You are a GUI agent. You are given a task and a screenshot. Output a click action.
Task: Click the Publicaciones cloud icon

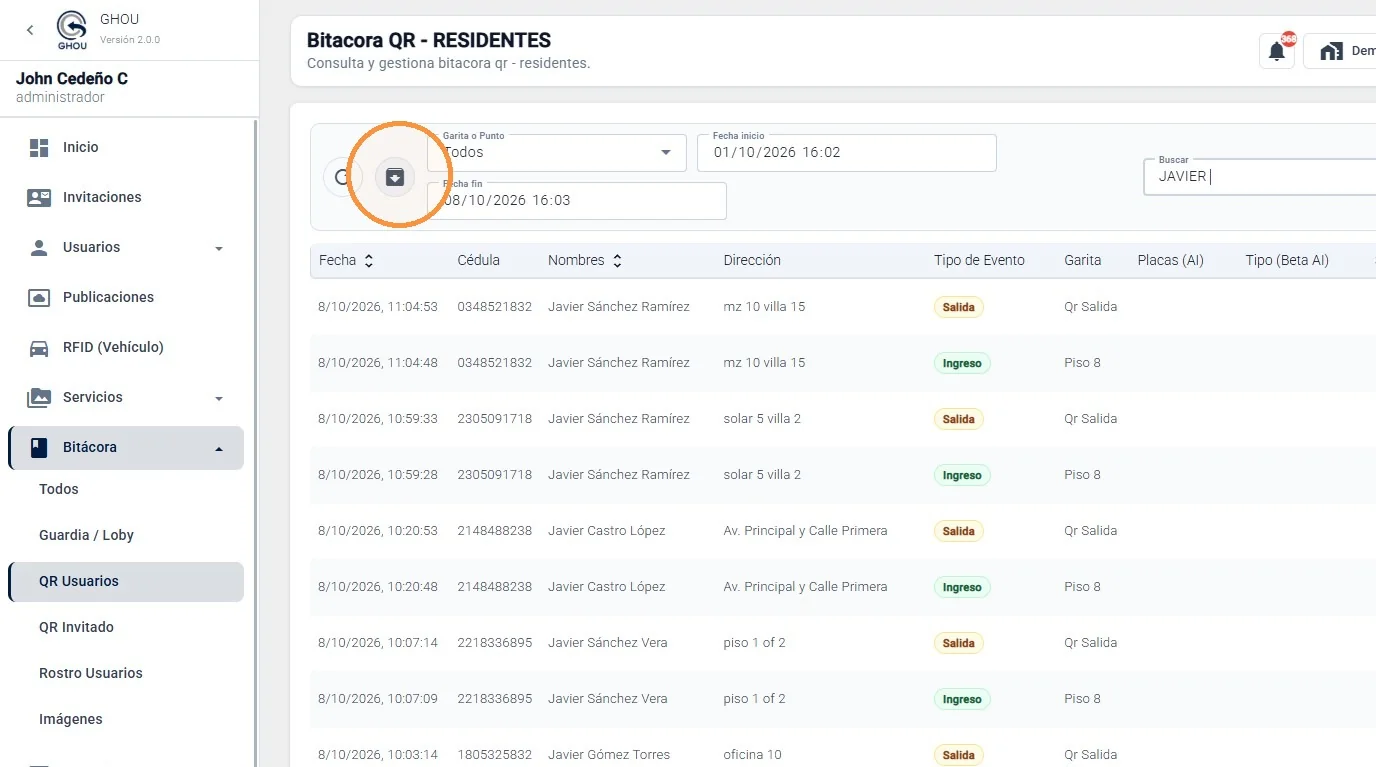pos(39,298)
